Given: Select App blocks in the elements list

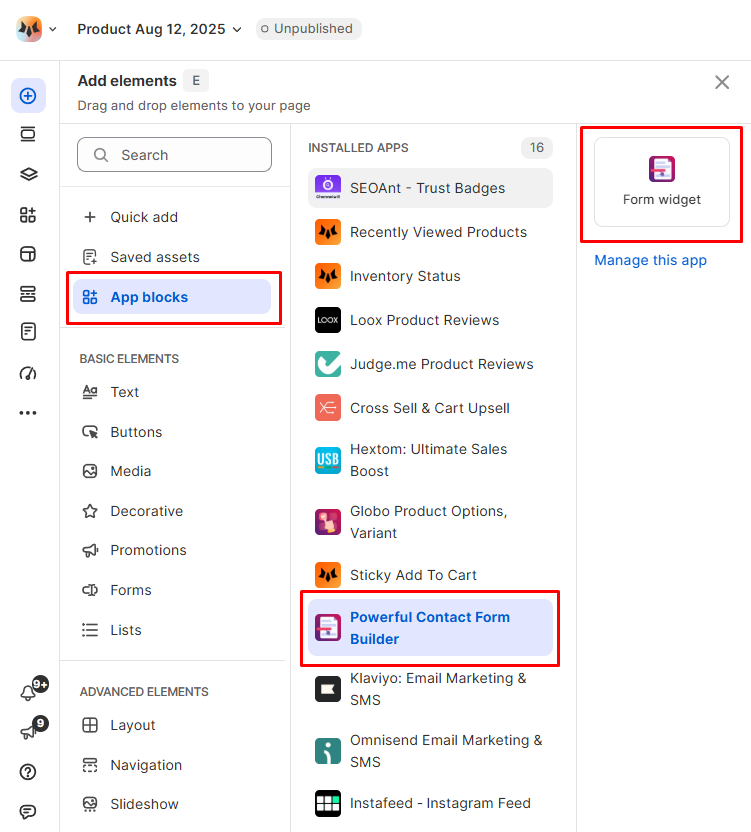Looking at the screenshot, I should (x=172, y=297).
